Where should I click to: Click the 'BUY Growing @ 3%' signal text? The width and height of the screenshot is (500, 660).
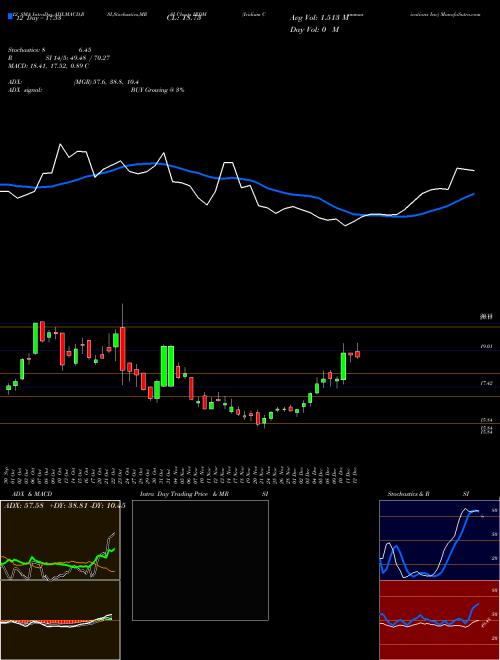pyautogui.click(x=157, y=90)
